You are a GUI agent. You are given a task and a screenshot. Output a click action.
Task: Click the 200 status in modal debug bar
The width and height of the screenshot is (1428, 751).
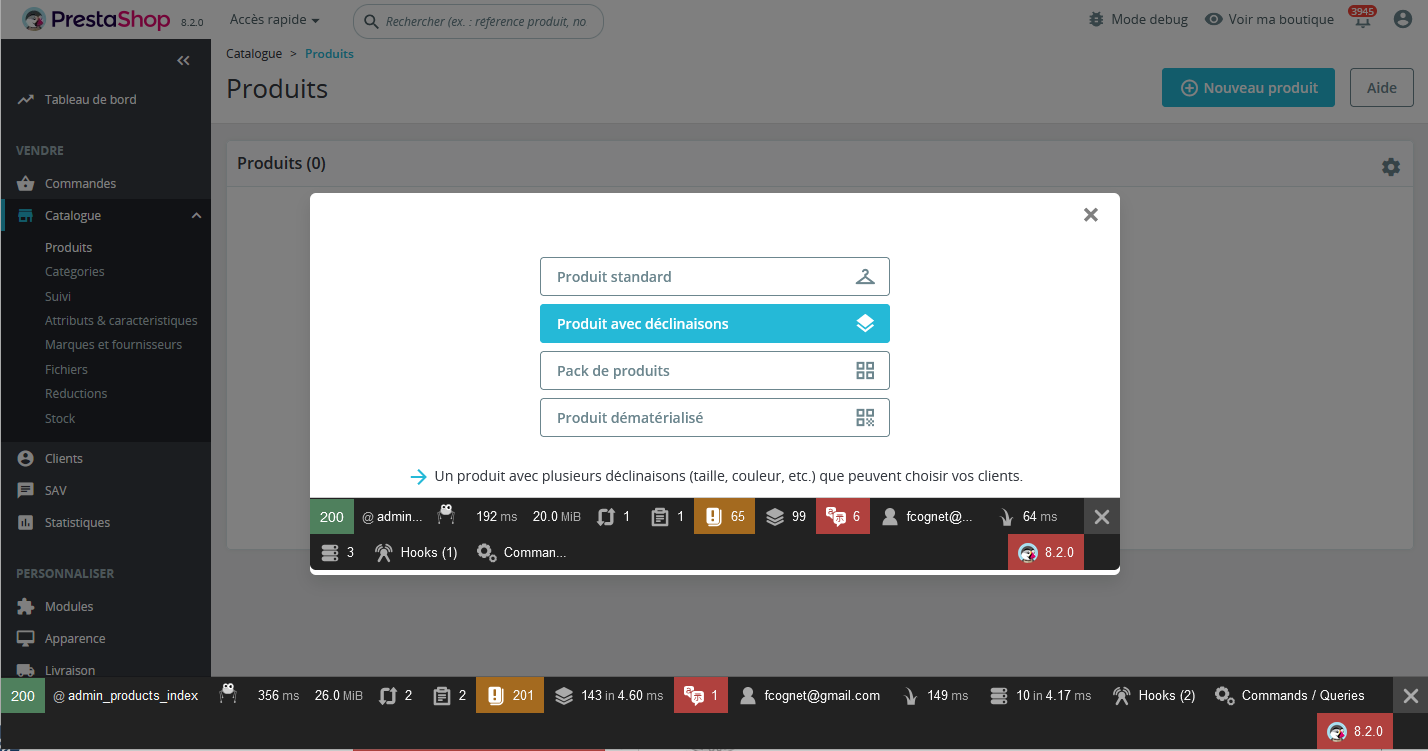(x=331, y=516)
